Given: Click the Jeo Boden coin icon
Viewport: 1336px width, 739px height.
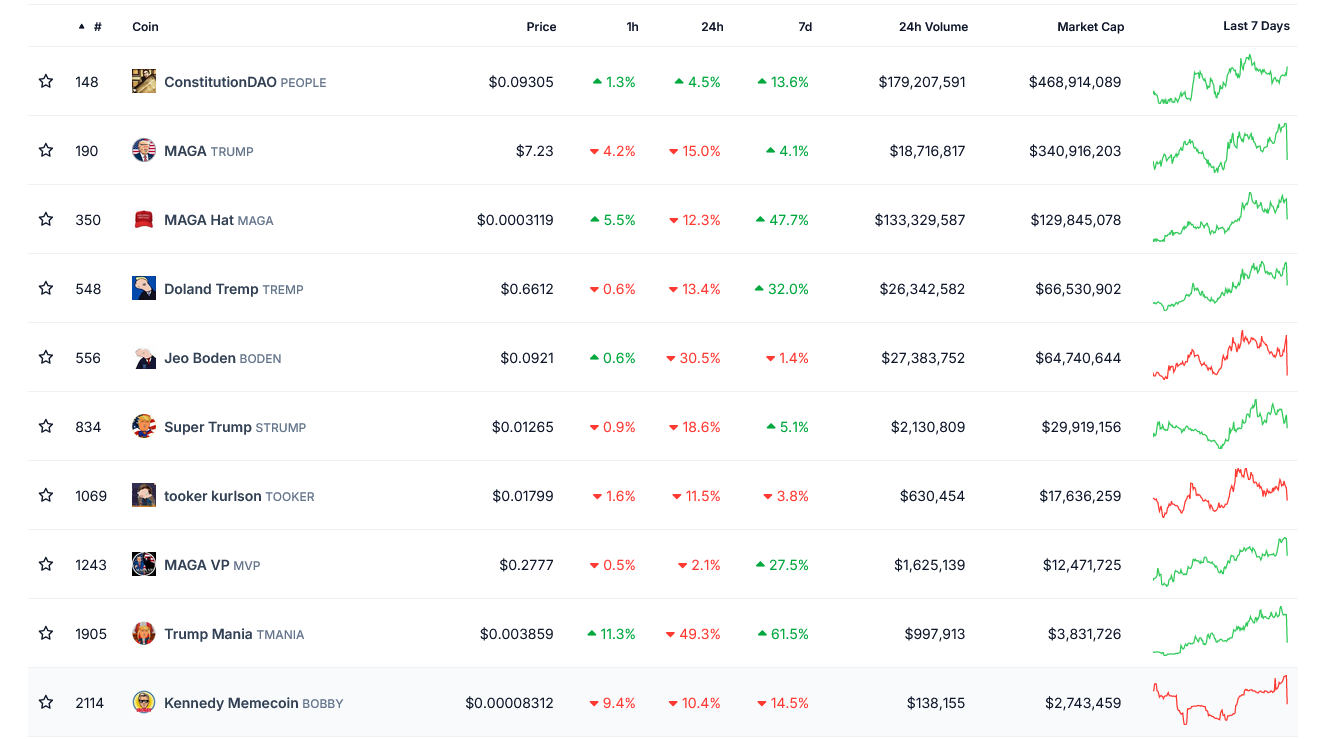Looking at the screenshot, I should pyautogui.click(x=144, y=358).
